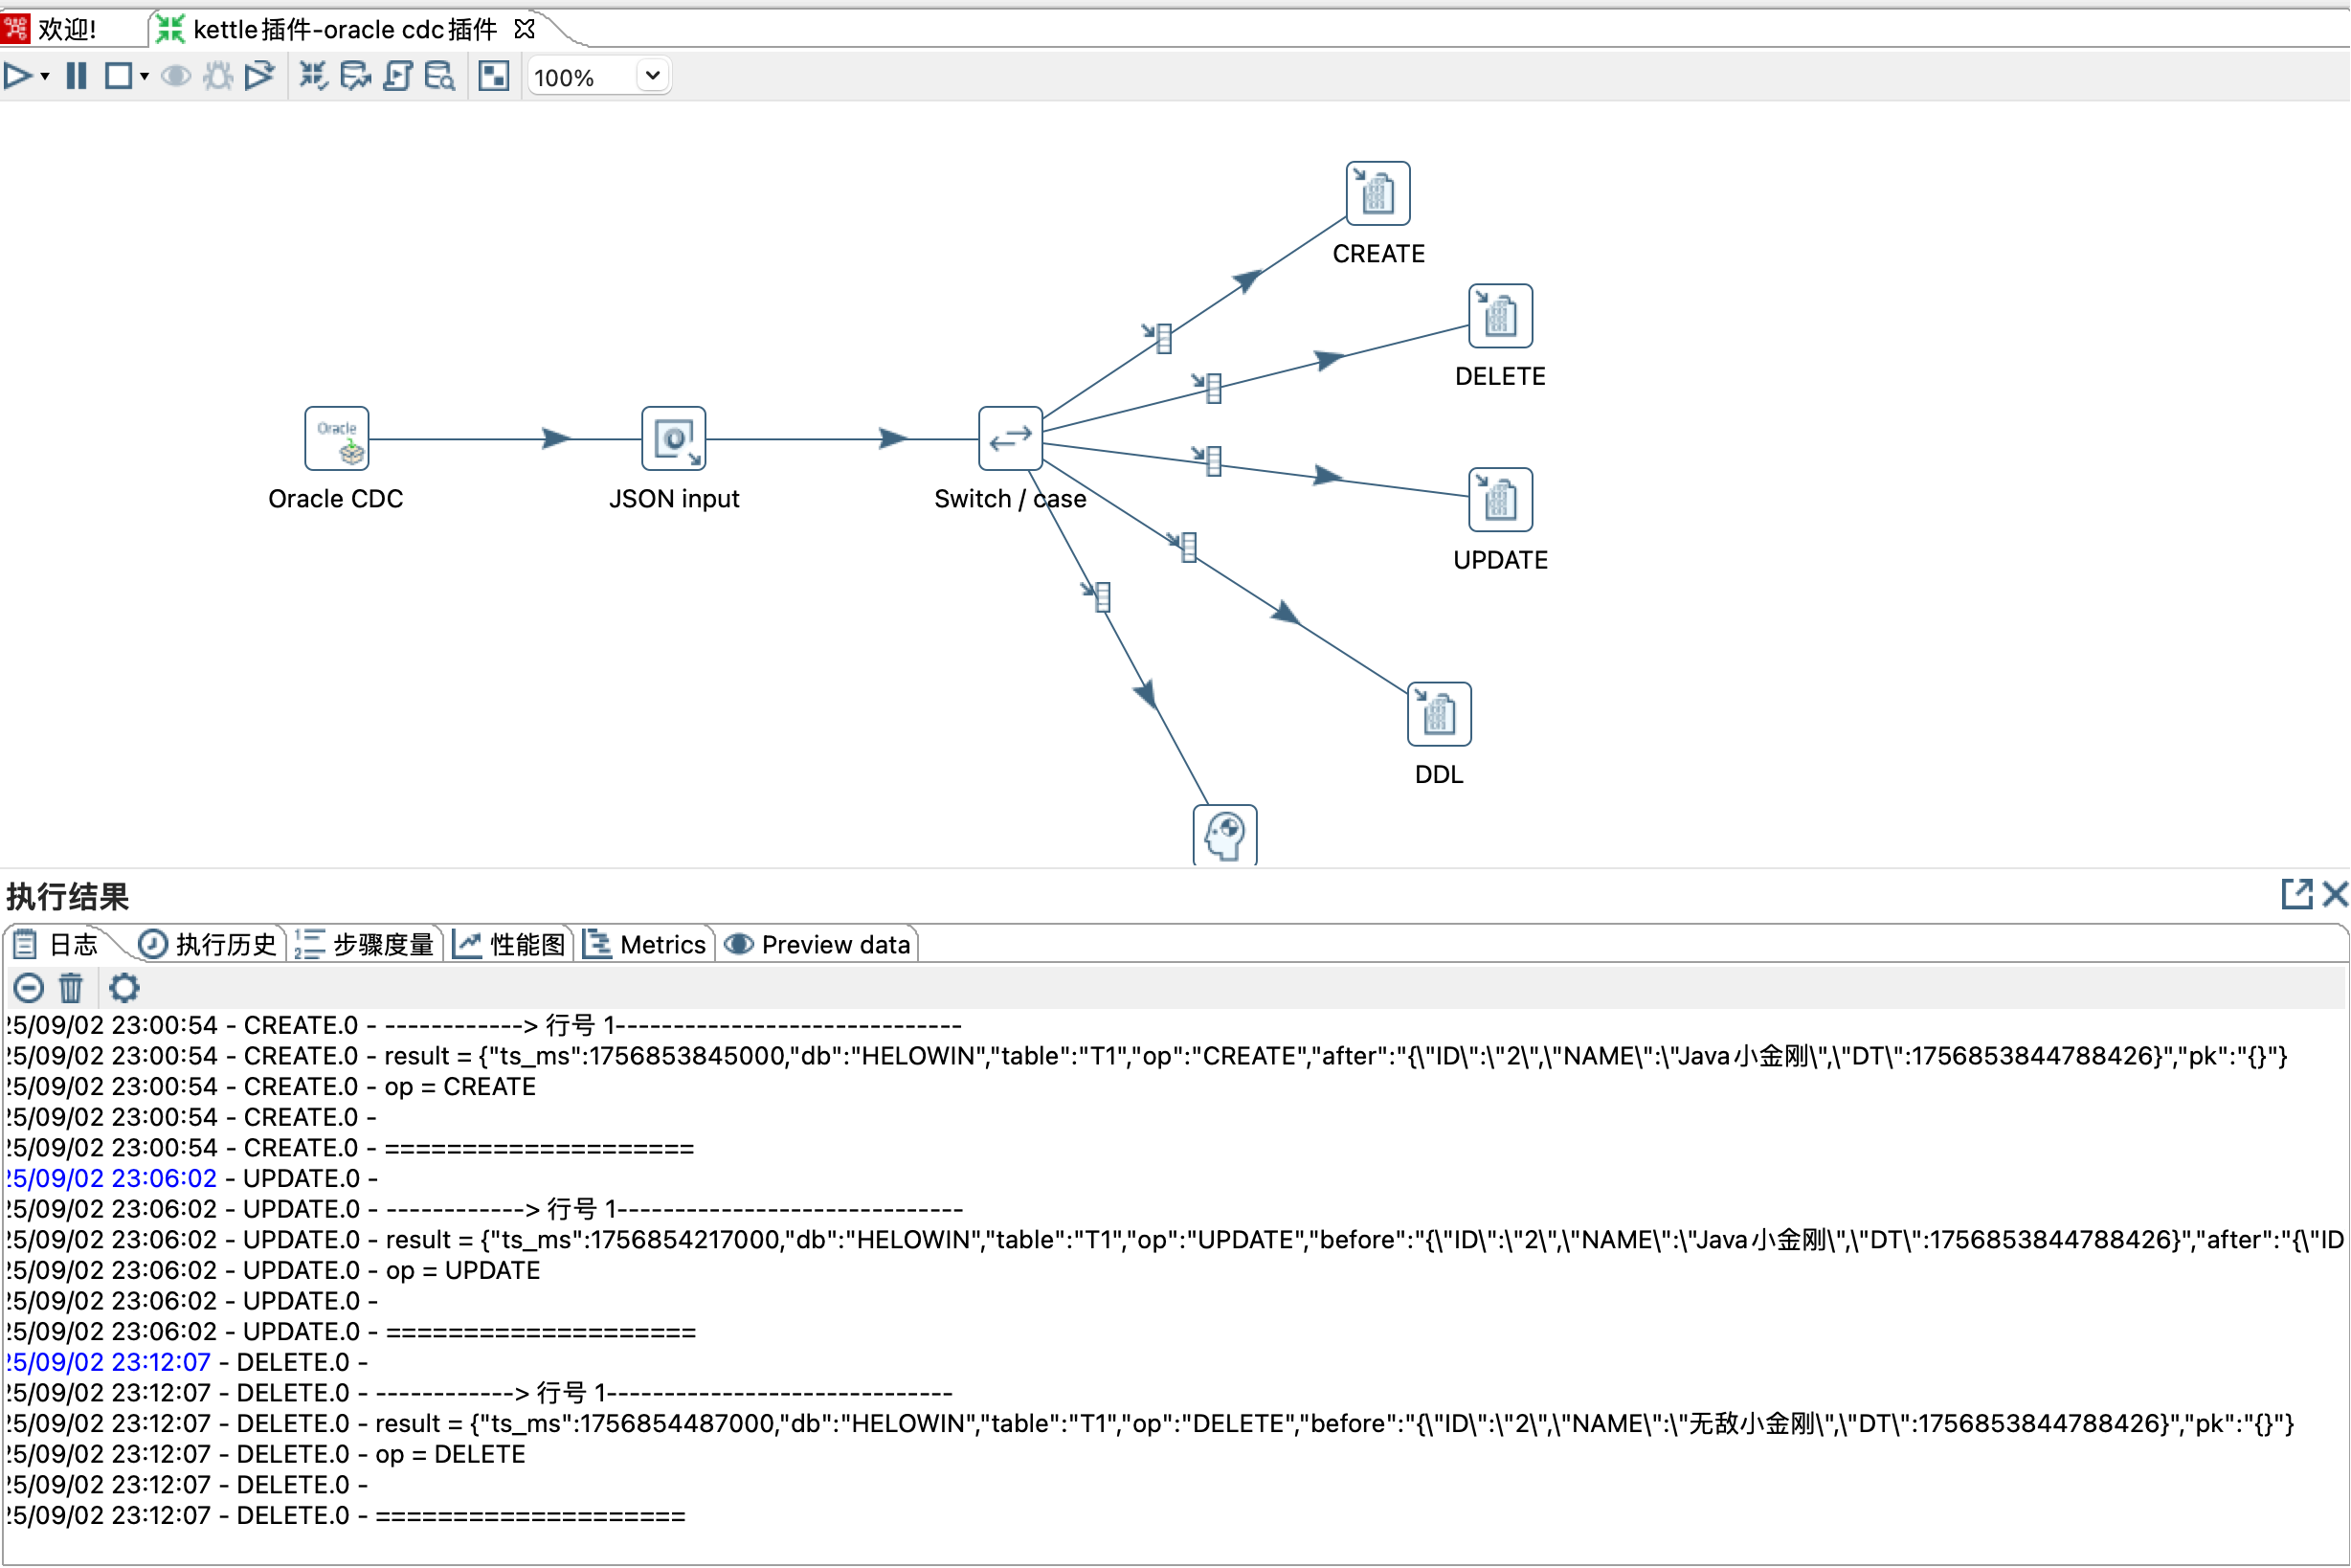Click the DDL log step icon

tap(1438, 714)
